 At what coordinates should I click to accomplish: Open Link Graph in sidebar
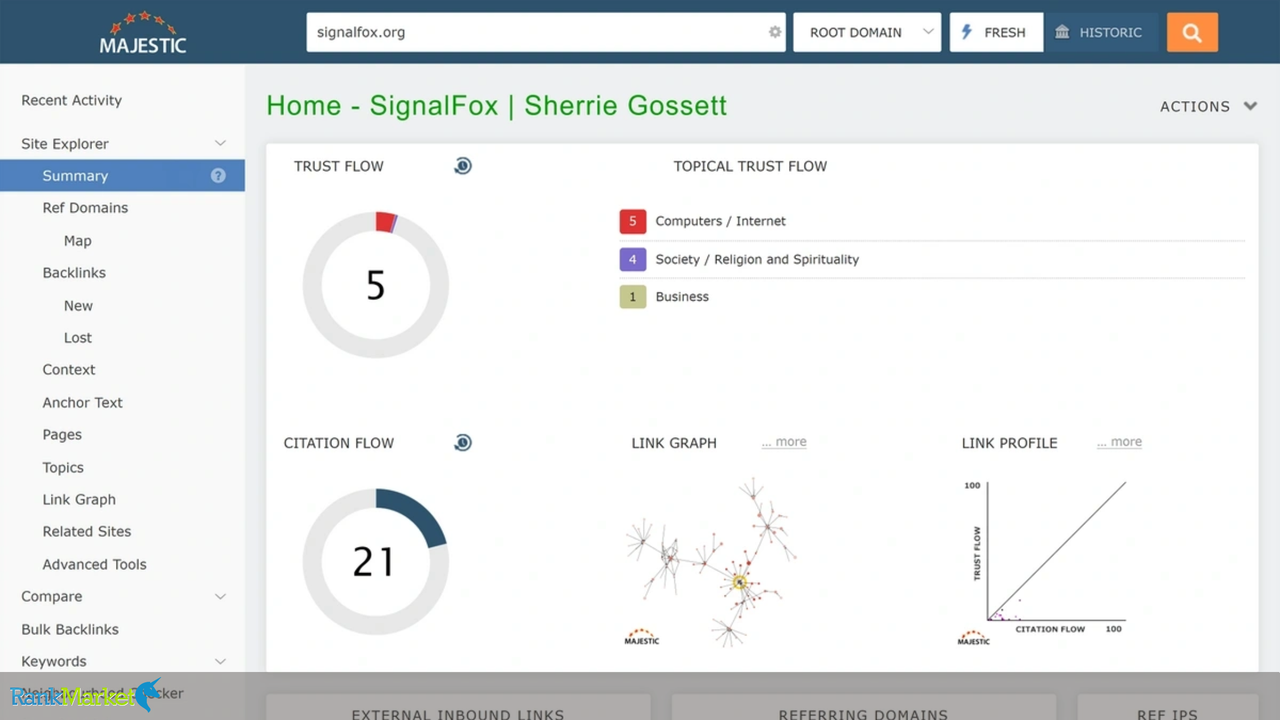[79, 500]
